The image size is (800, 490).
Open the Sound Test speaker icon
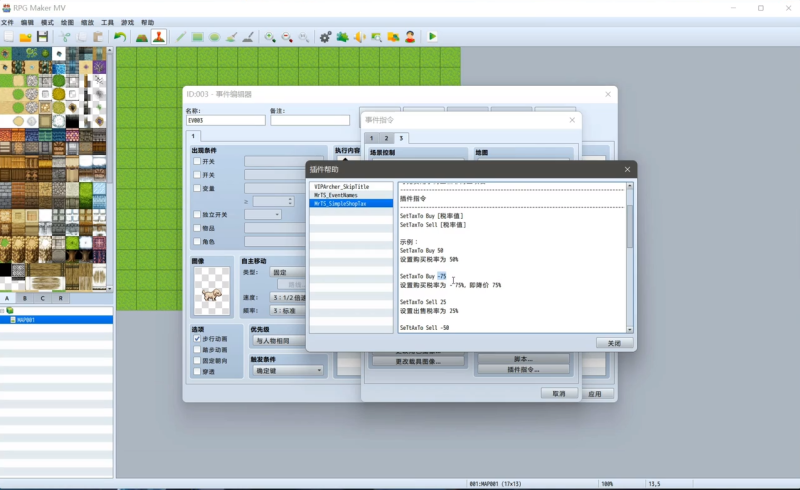click(x=359, y=37)
